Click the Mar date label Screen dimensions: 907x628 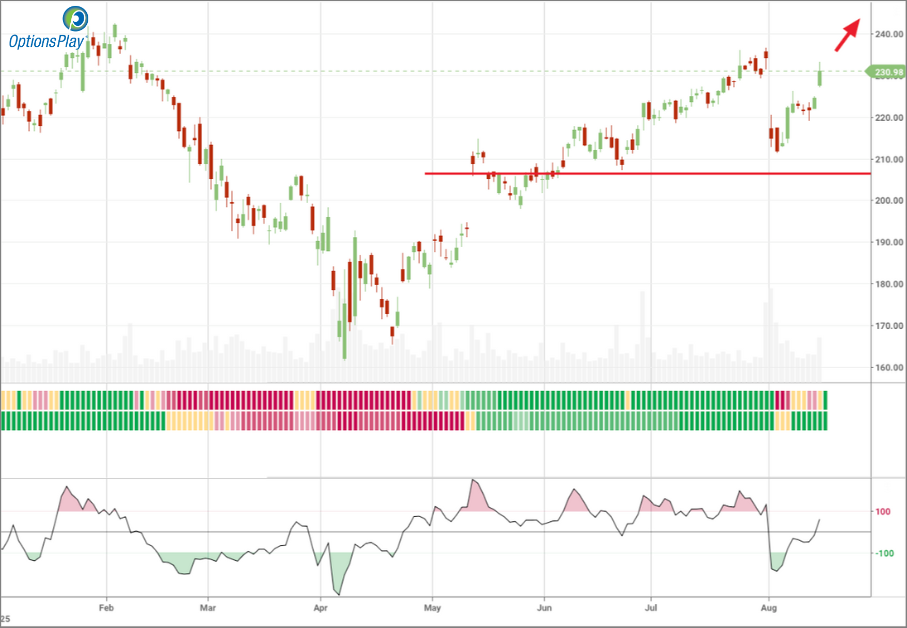coord(208,608)
